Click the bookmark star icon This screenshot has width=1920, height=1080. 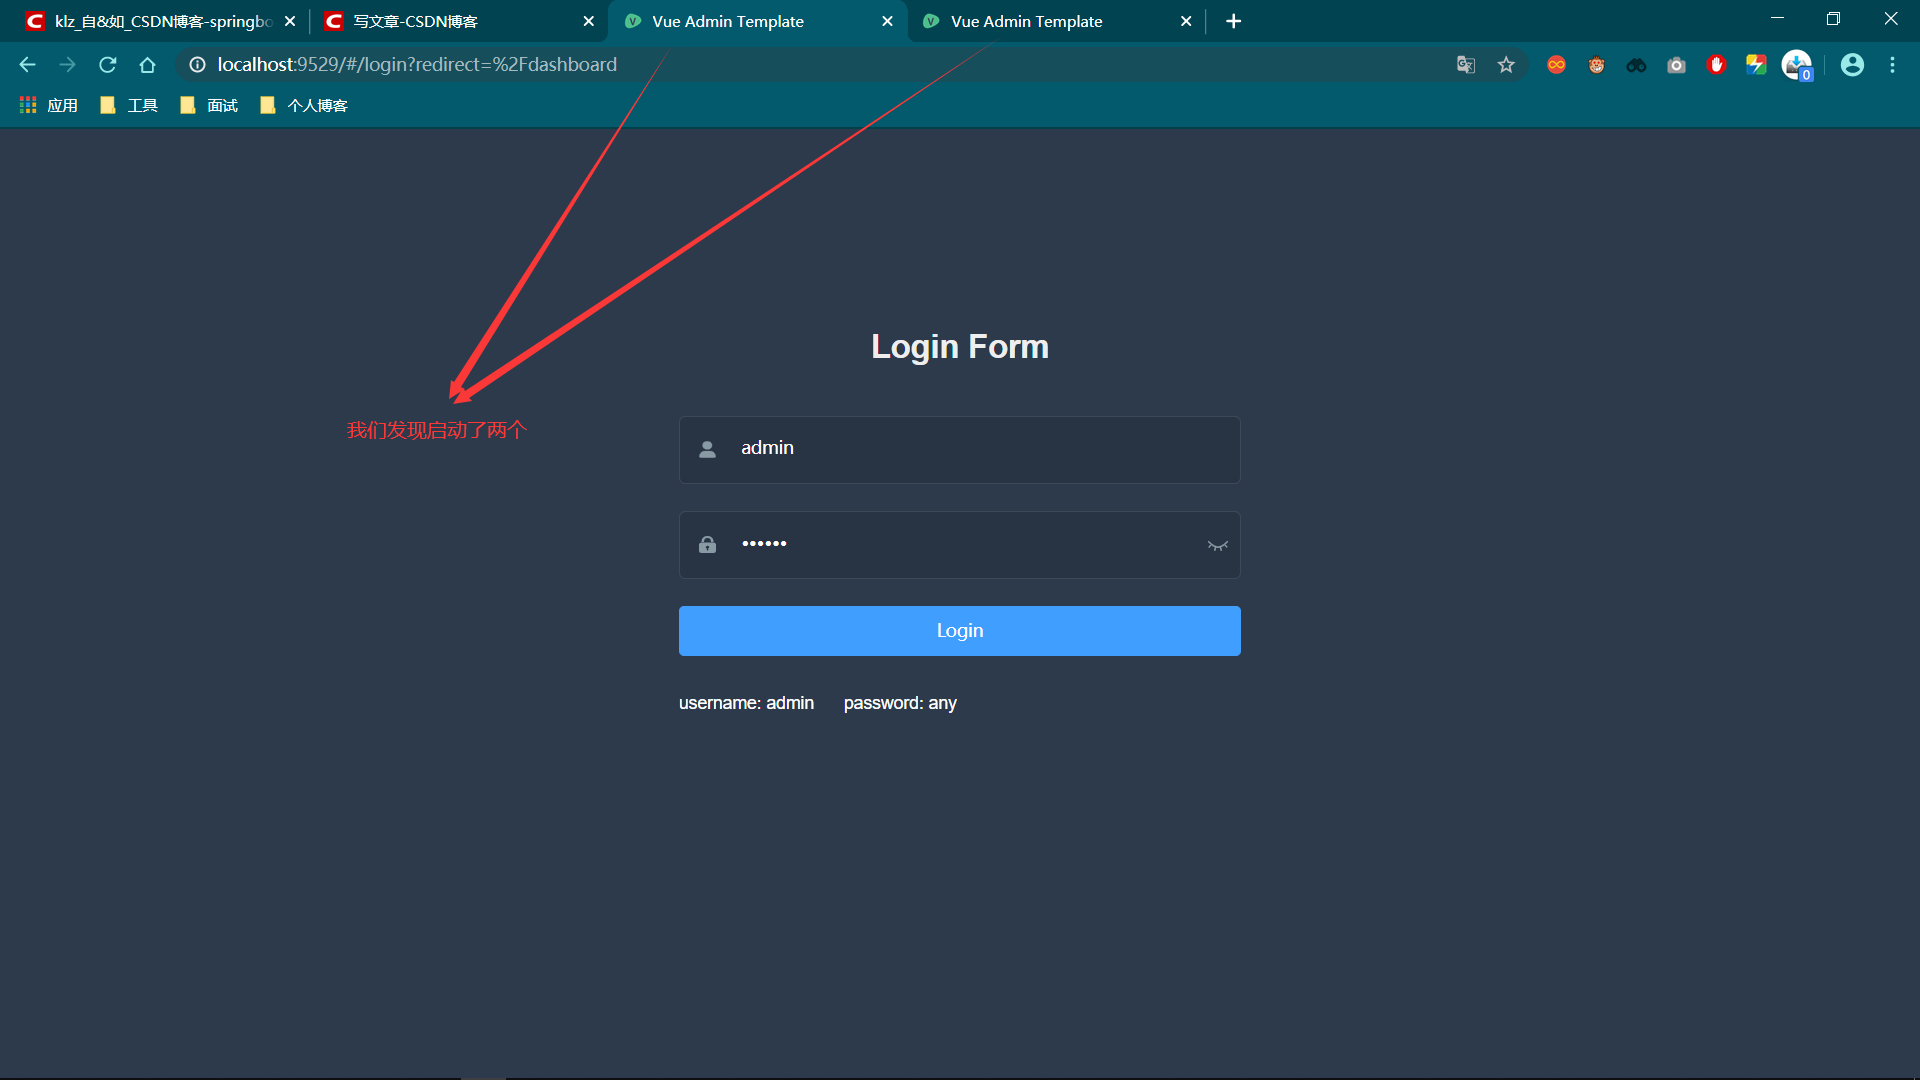coord(1507,64)
